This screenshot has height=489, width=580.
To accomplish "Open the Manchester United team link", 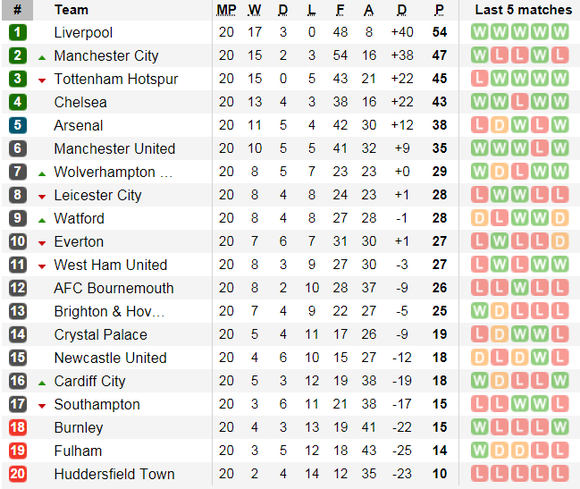I will point(115,149).
